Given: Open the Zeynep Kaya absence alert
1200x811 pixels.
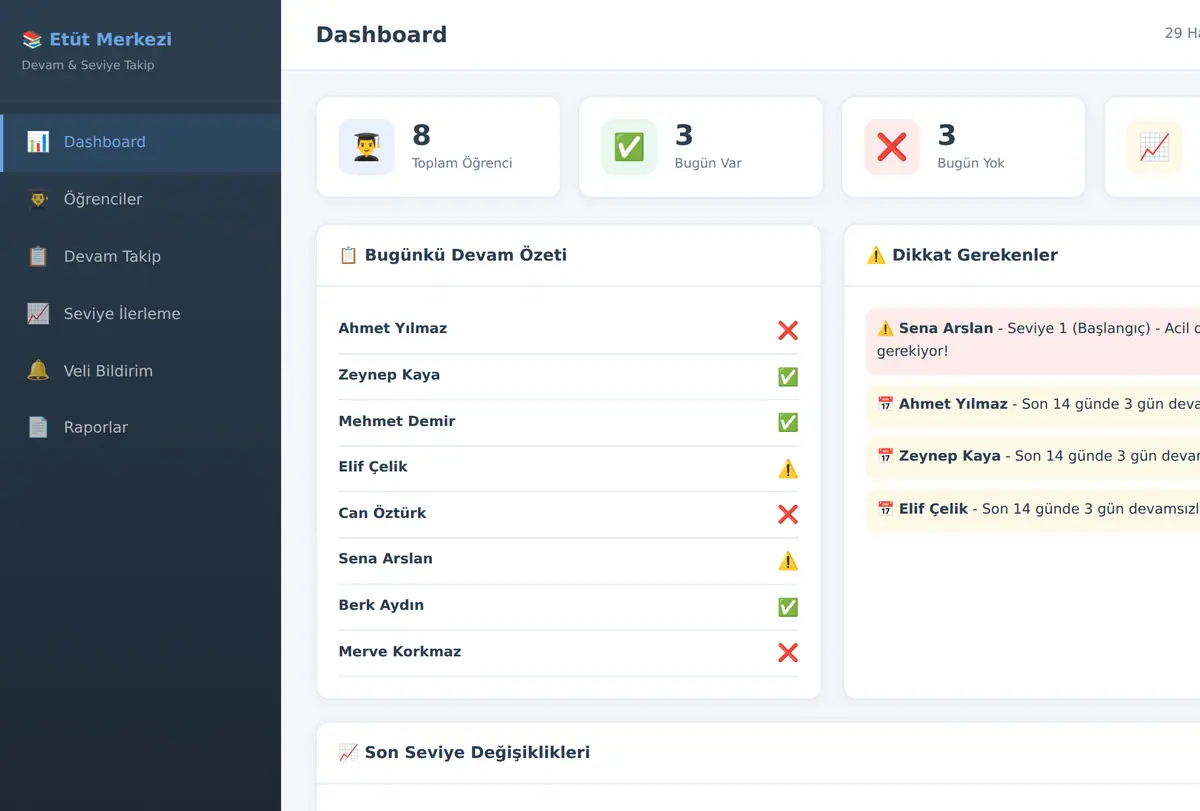Looking at the screenshot, I should point(1032,456).
